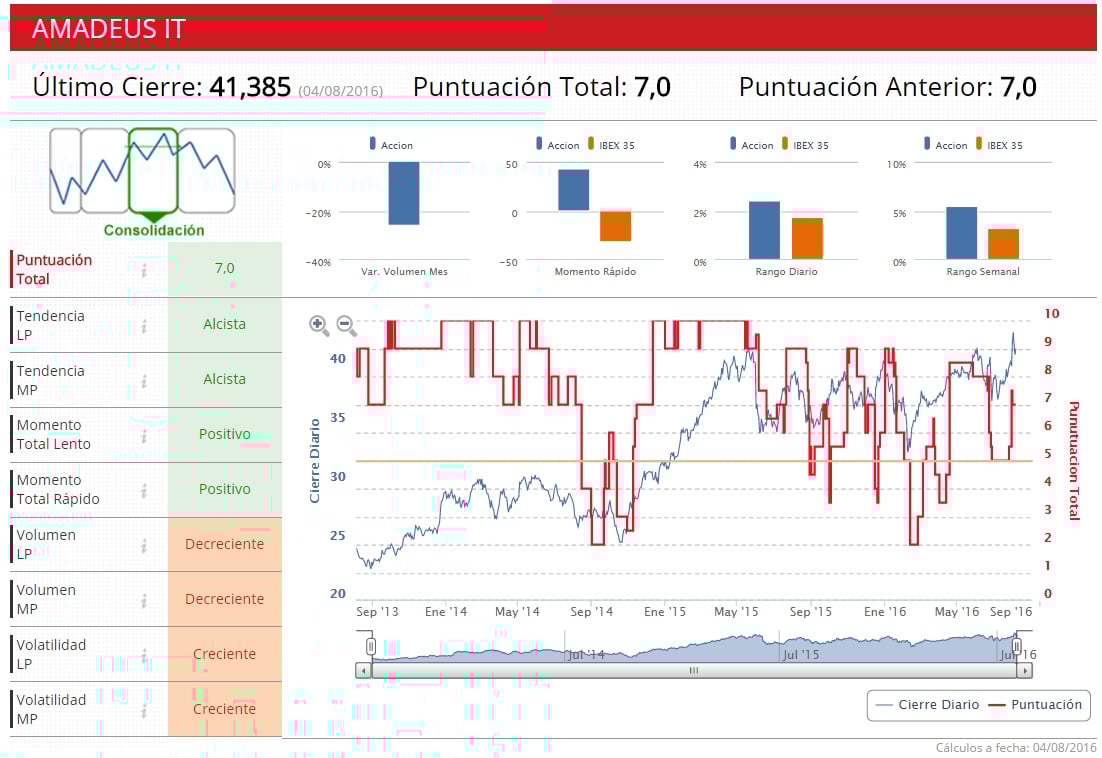Click right arrow of chart navigator scrollbar
This screenshot has width=1102, height=758.
(x=1025, y=671)
